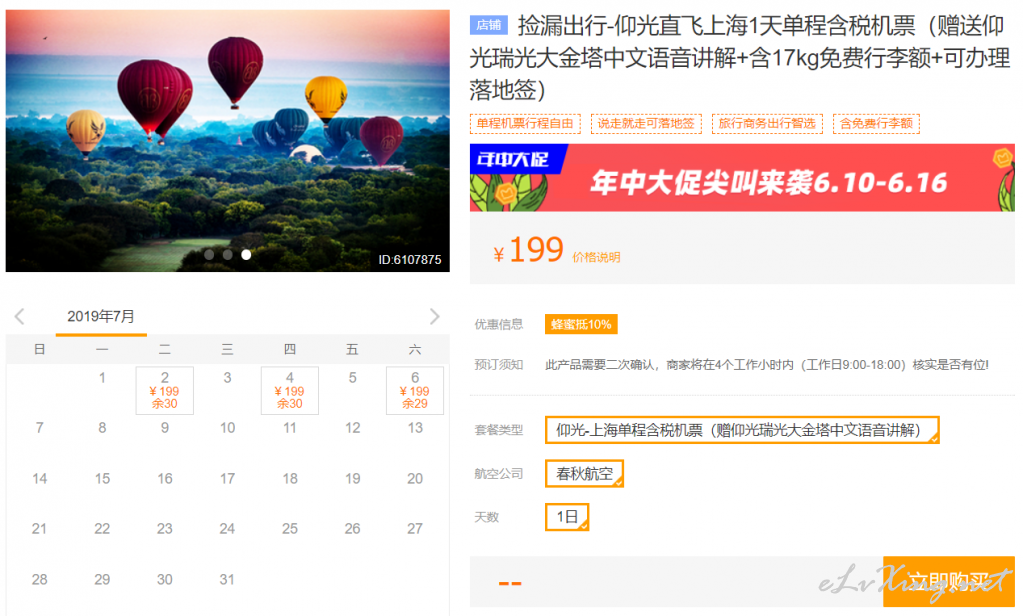Click calendar date 3

point(227,377)
